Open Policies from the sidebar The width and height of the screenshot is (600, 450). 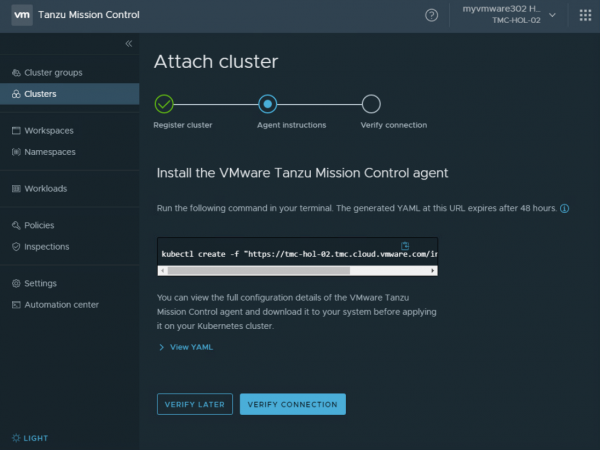coord(39,225)
